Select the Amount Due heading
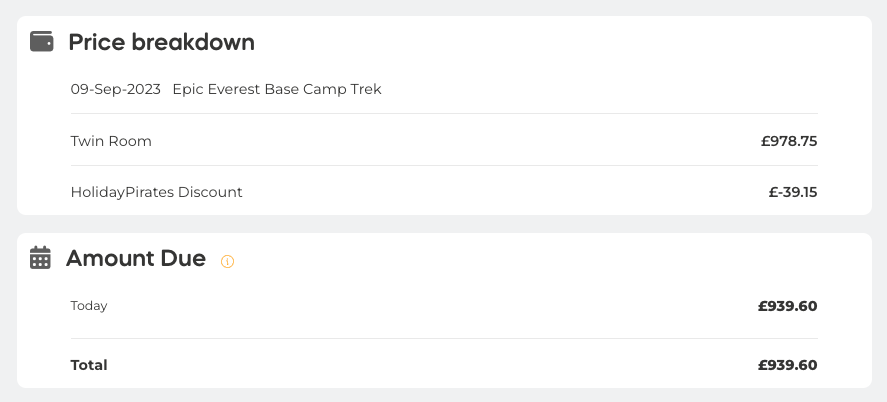The height and width of the screenshot is (402, 887). pos(136,258)
